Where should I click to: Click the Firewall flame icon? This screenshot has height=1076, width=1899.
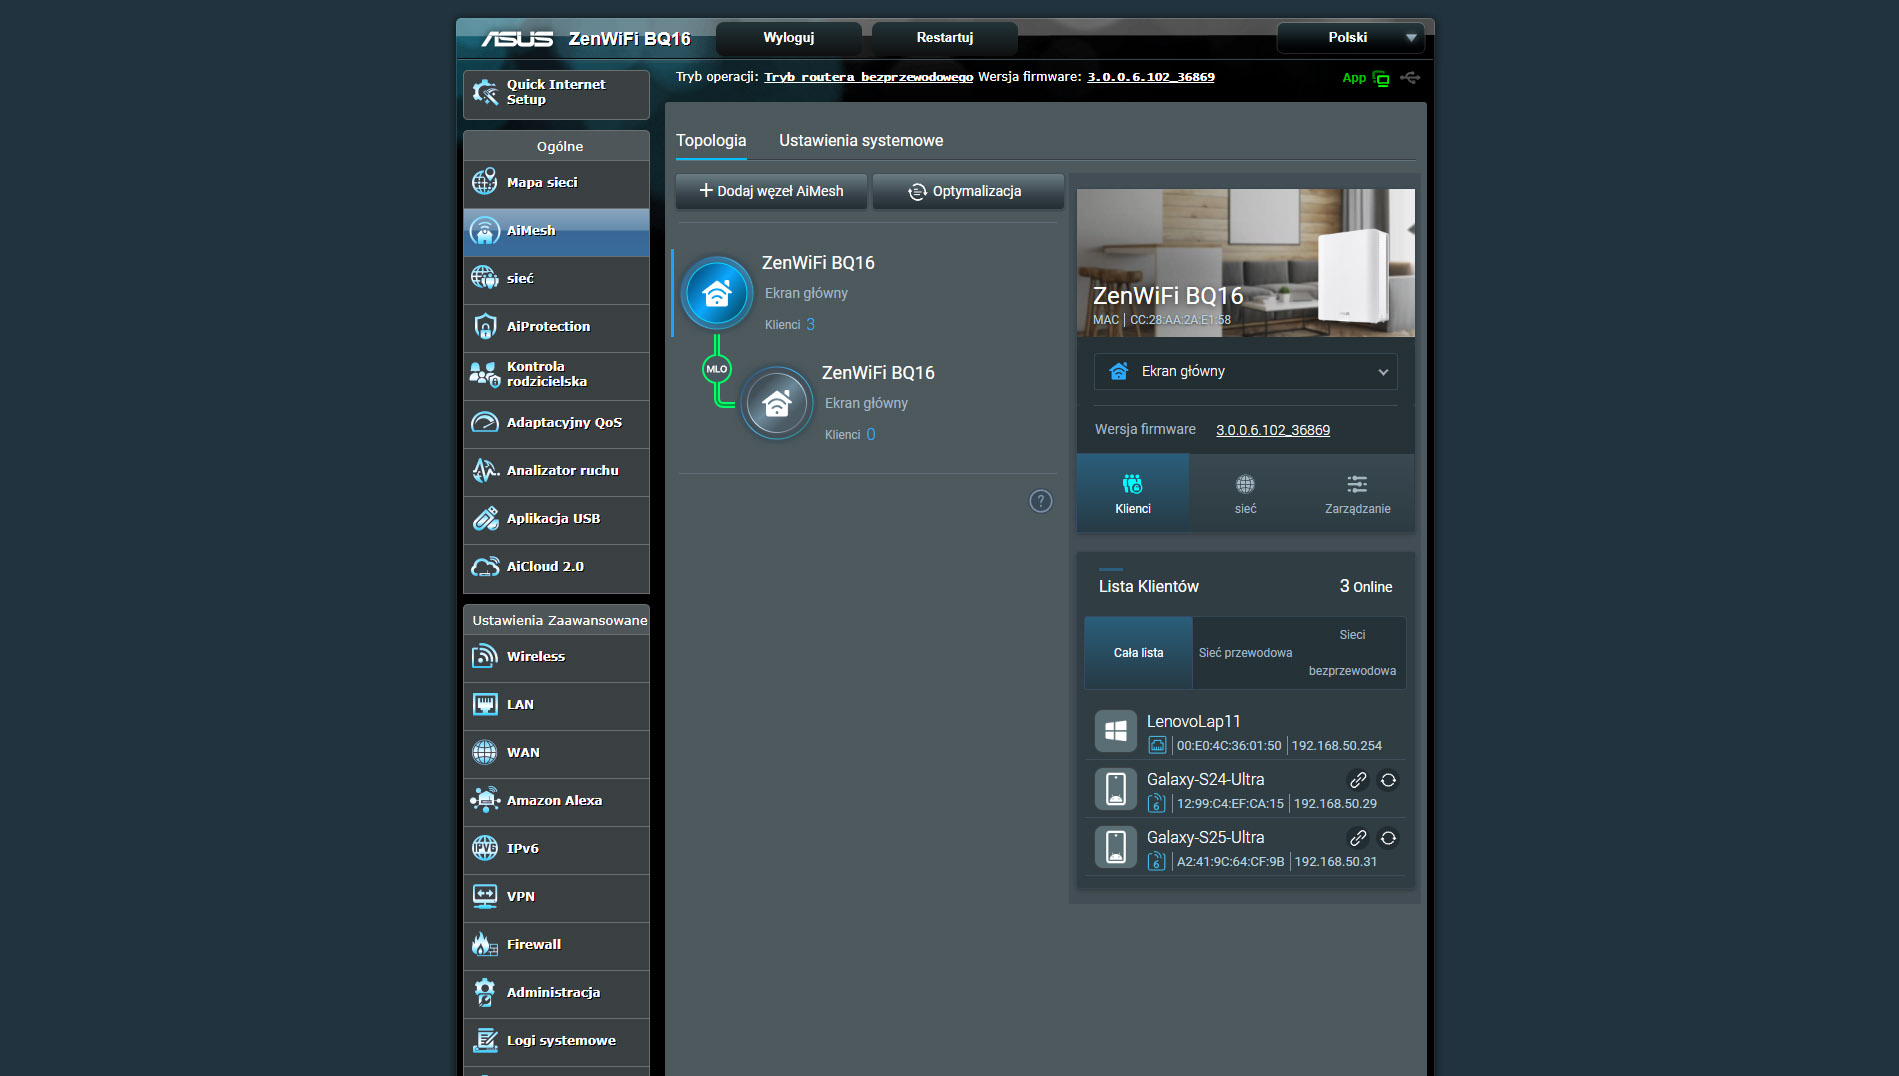pos(485,944)
